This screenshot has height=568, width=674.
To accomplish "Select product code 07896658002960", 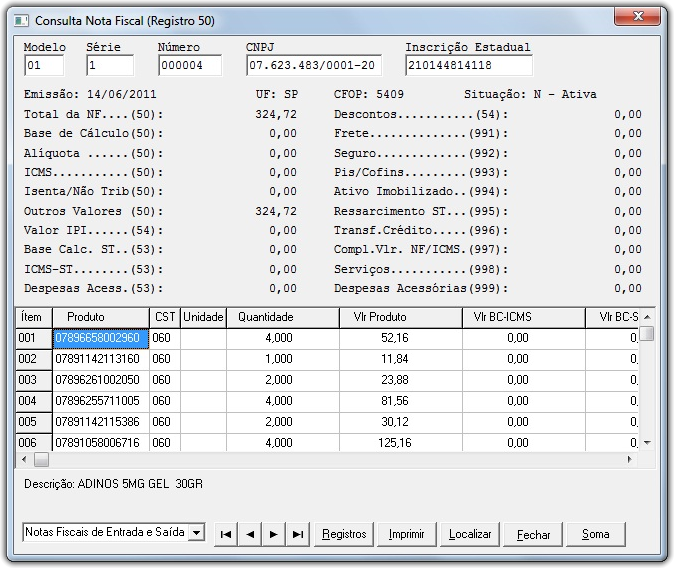I will coord(101,338).
